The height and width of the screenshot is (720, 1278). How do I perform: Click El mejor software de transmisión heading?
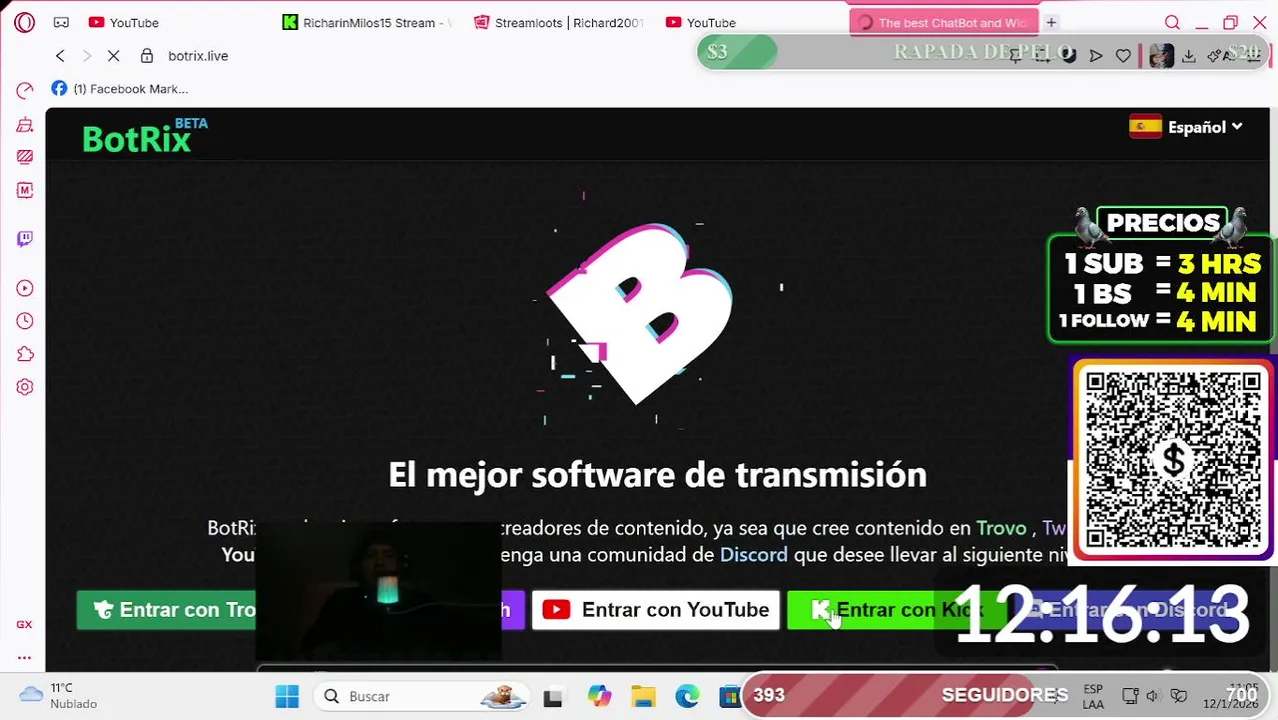pos(657,475)
